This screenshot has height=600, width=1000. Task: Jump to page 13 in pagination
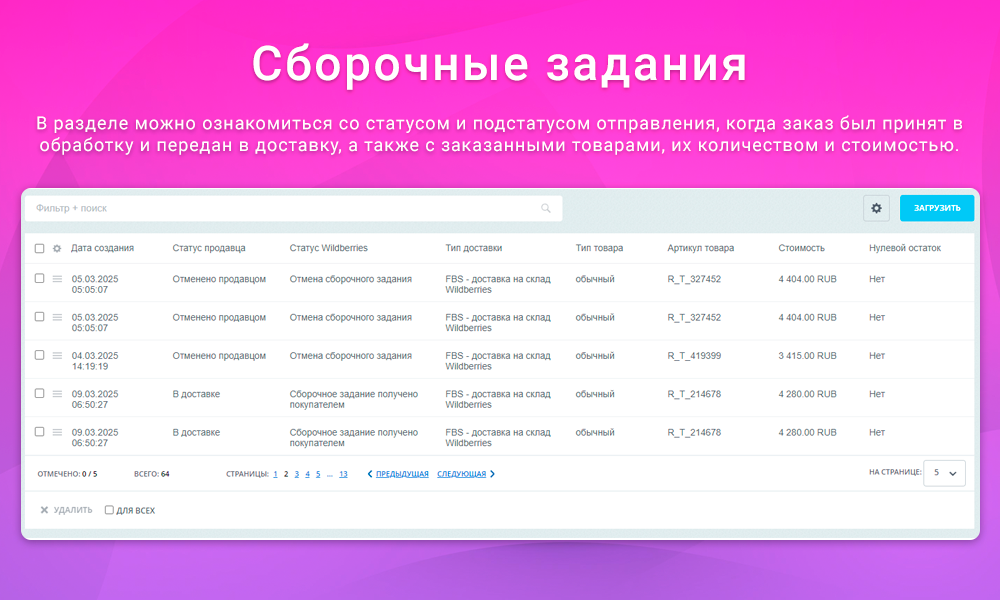point(343,473)
